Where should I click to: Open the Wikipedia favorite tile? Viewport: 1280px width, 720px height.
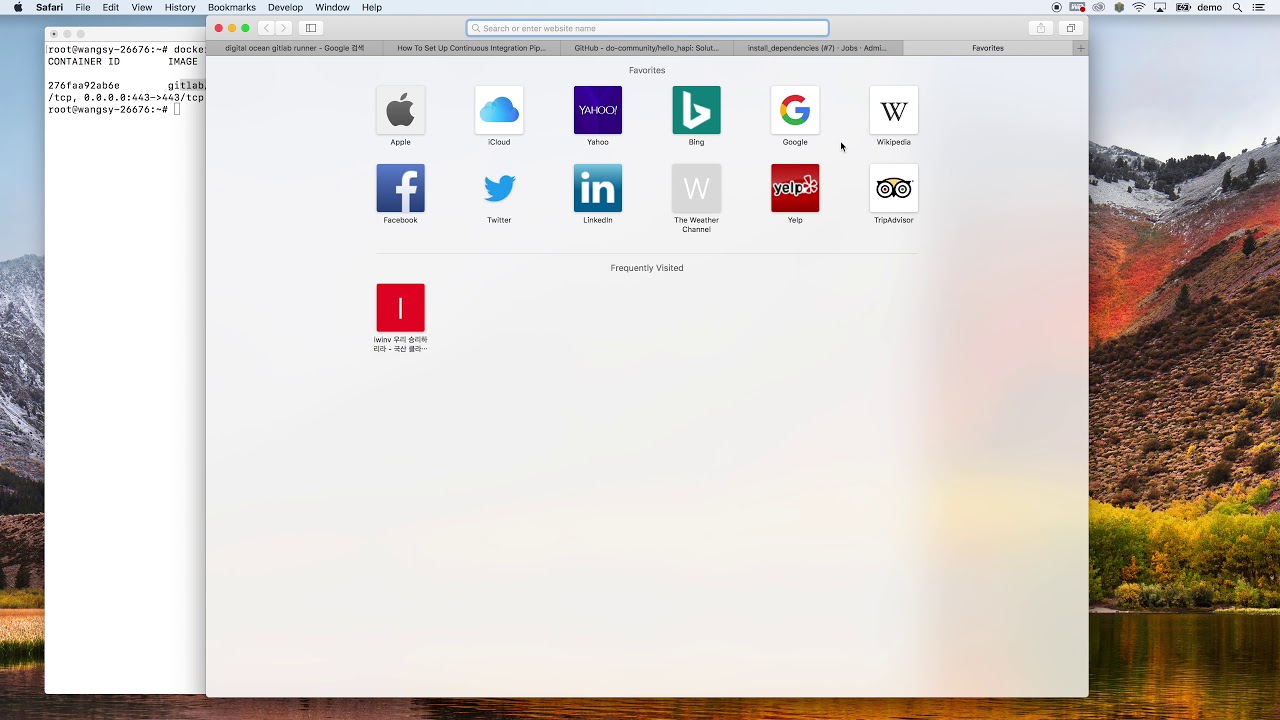[894, 110]
